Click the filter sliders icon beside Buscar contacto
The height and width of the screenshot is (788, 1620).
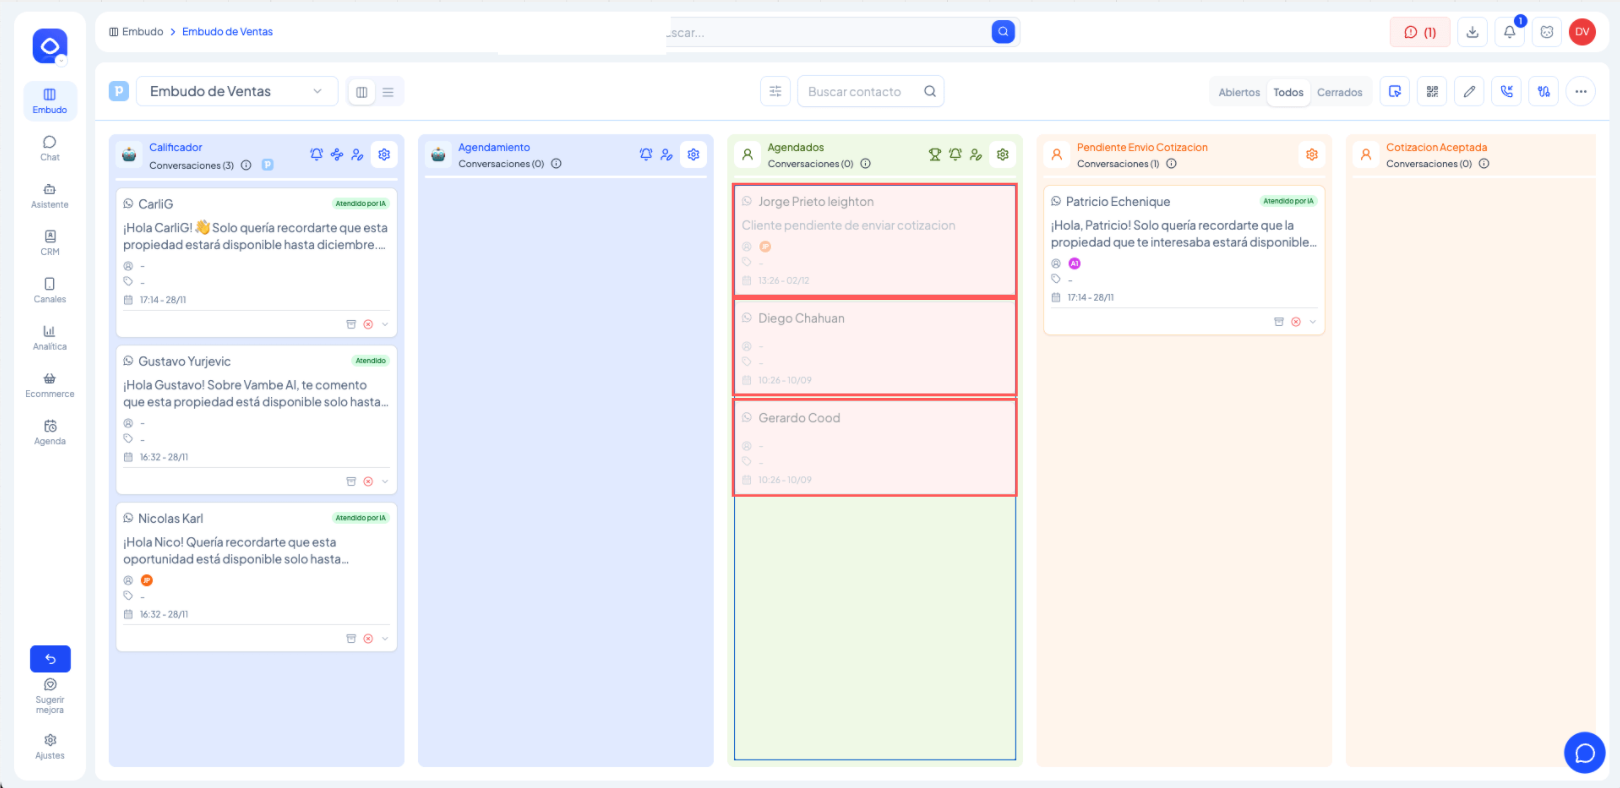coord(775,92)
